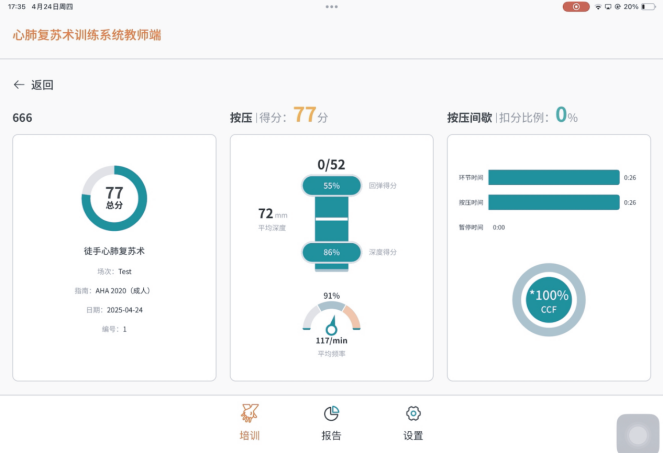
Task: Click the 环节时间 progress bar
Action: (554, 177)
